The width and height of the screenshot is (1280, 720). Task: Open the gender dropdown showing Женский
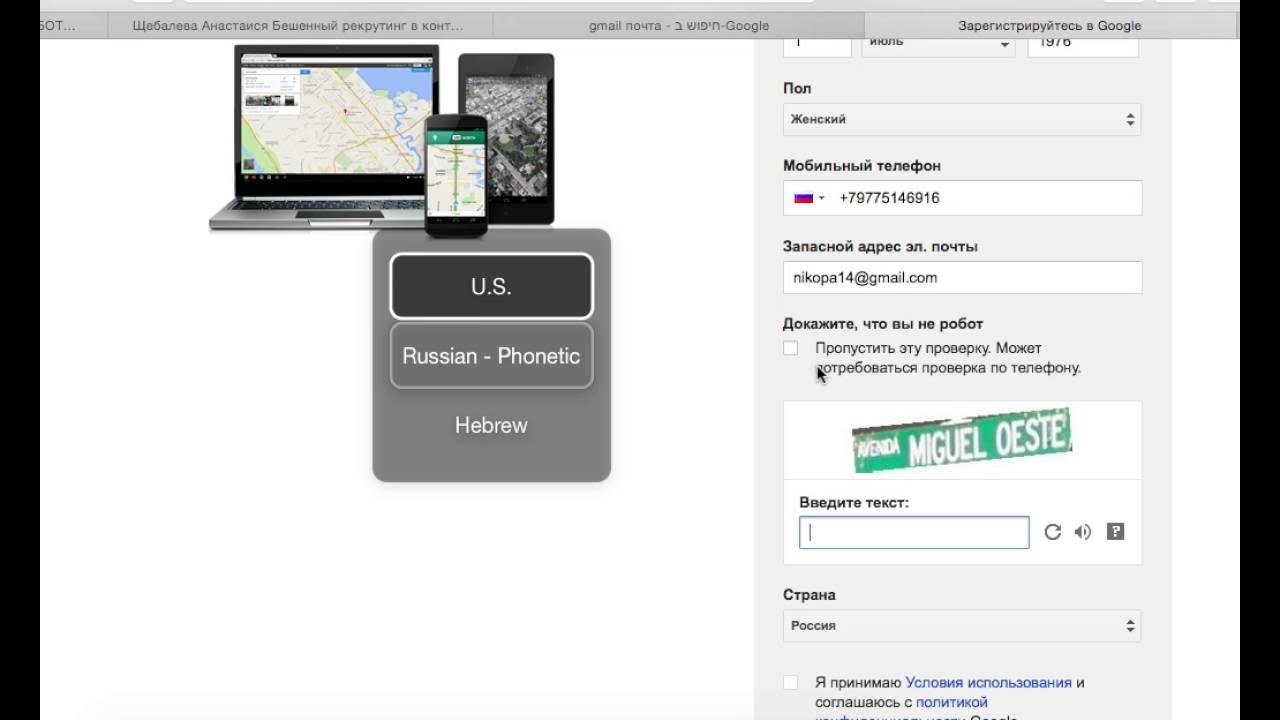[962, 119]
